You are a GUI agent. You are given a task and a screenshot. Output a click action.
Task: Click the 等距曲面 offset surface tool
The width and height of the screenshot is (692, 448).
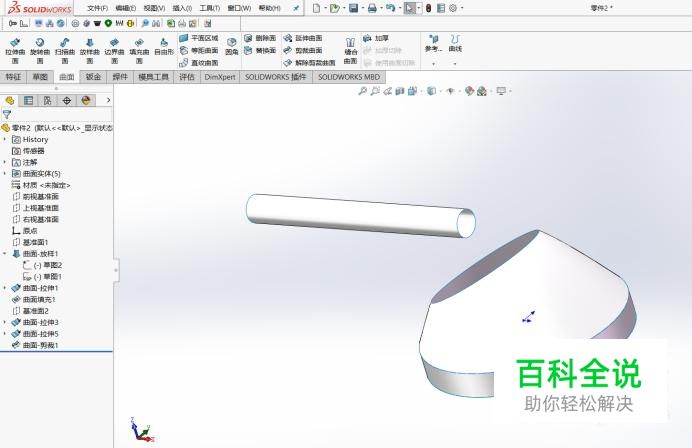click(x=199, y=51)
